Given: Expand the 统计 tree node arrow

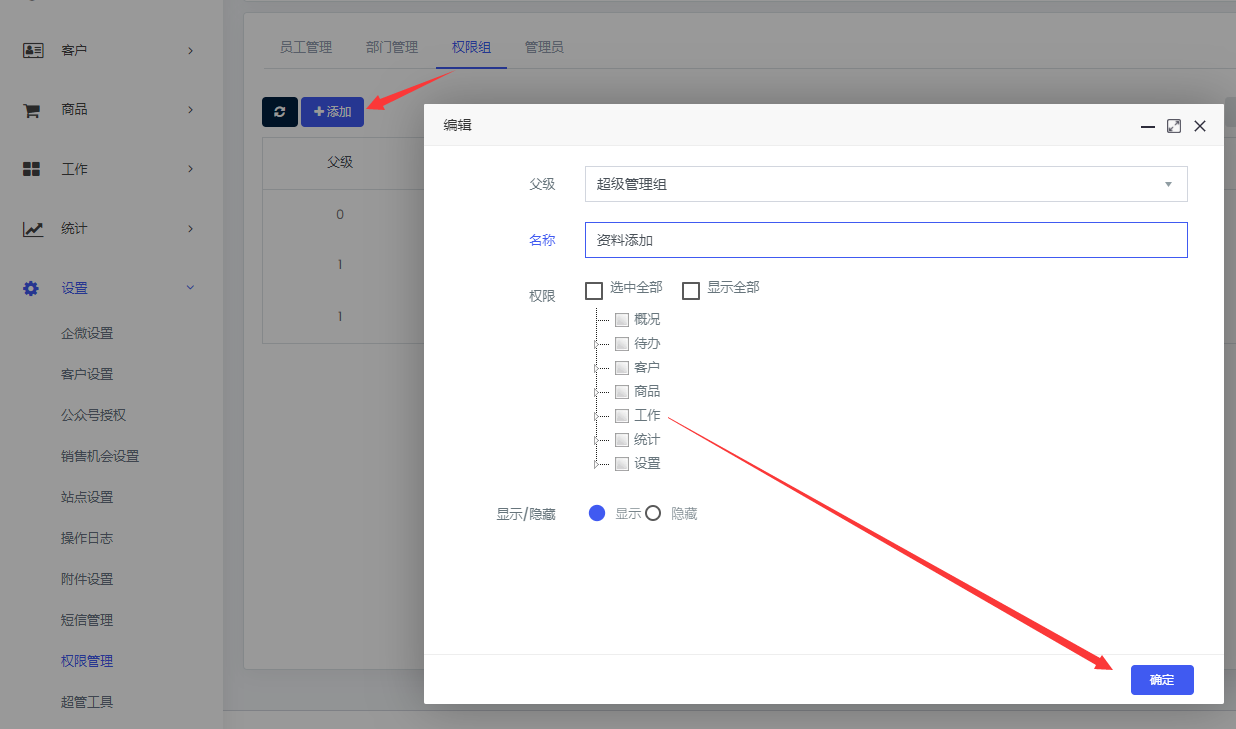Looking at the screenshot, I should point(596,441).
